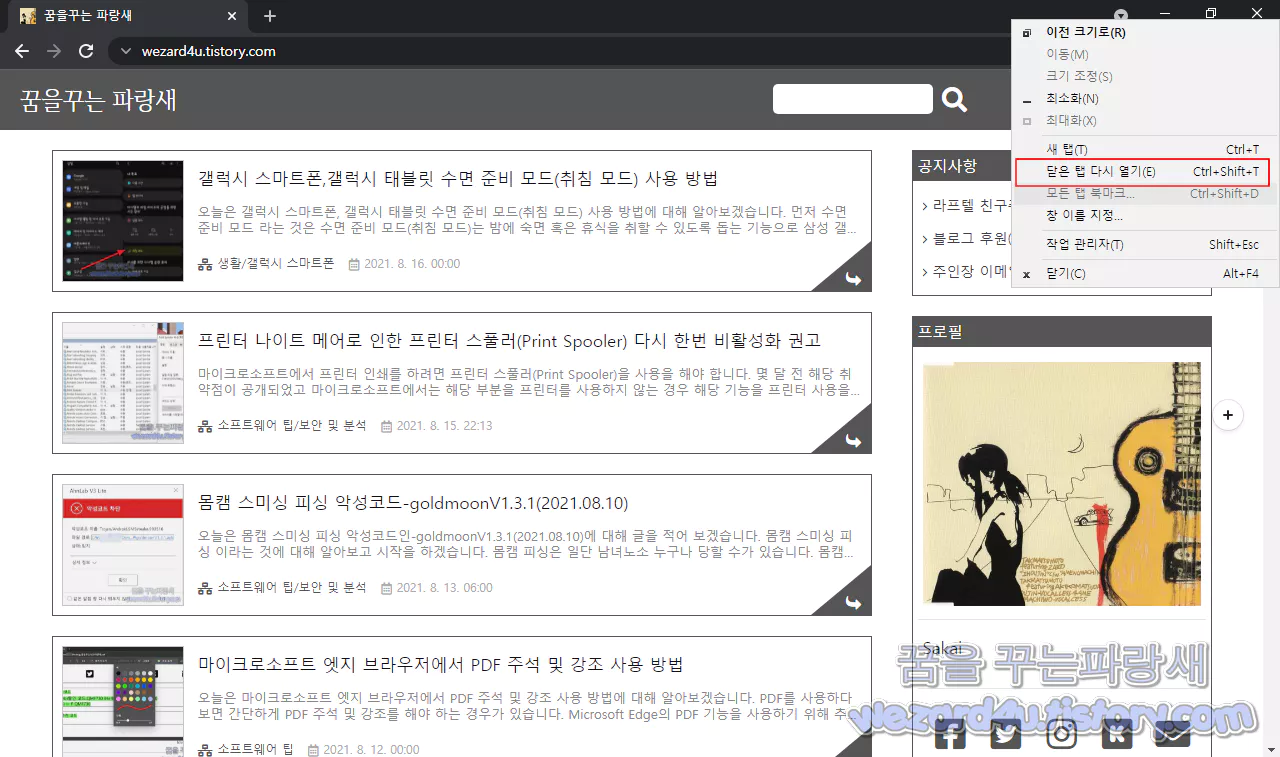Image resolution: width=1280 pixels, height=757 pixels.
Task: Click the Facebook icon in profile panel
Action: [x=950, y=735]
